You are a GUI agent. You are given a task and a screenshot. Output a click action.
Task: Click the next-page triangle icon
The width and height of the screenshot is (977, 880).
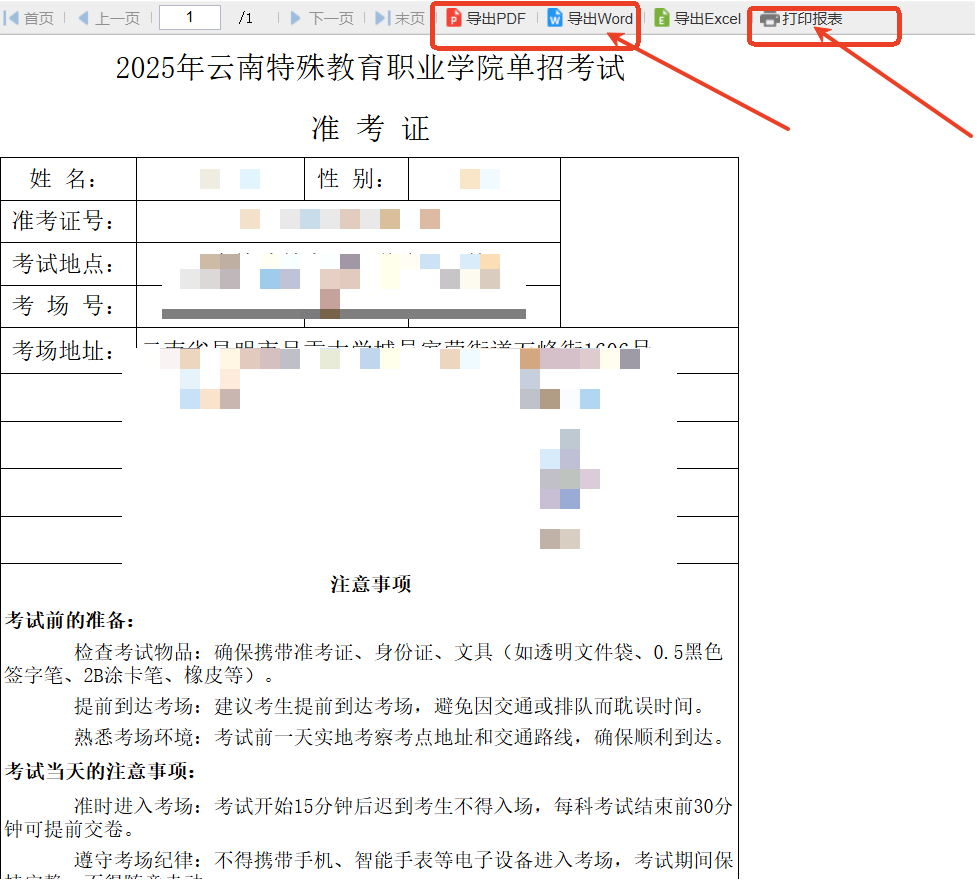click(x=296, y=18)
